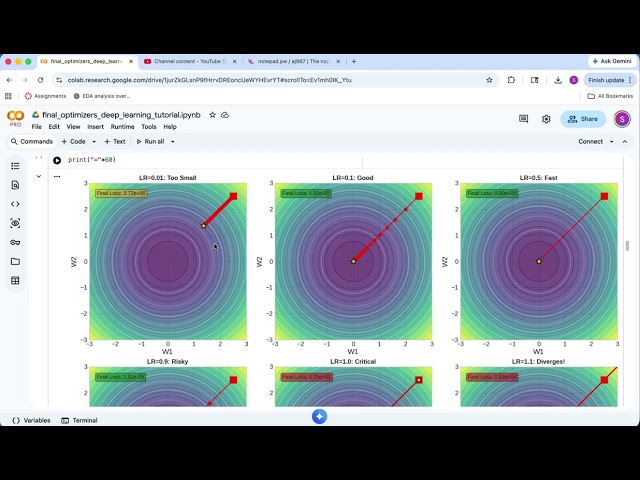
Task: Open the Secrets key icon in sidebar
Action: coord(15,242)
